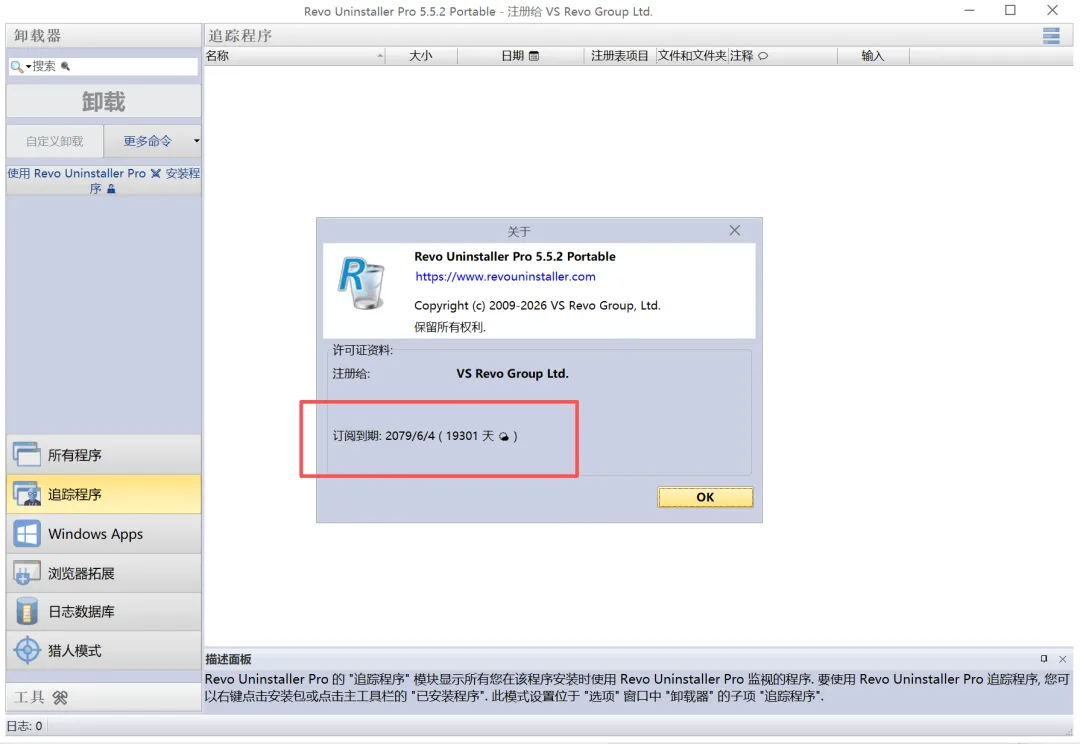Sort by 大小 column header

point(421,56)
